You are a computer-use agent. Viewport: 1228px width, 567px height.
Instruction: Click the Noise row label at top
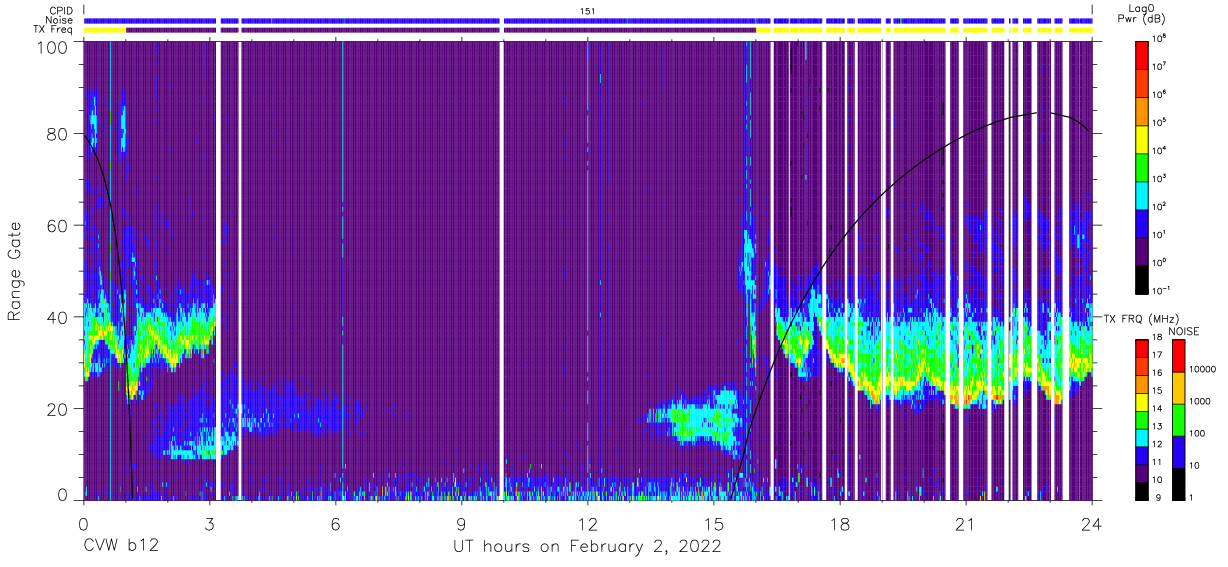pos(61,20)
